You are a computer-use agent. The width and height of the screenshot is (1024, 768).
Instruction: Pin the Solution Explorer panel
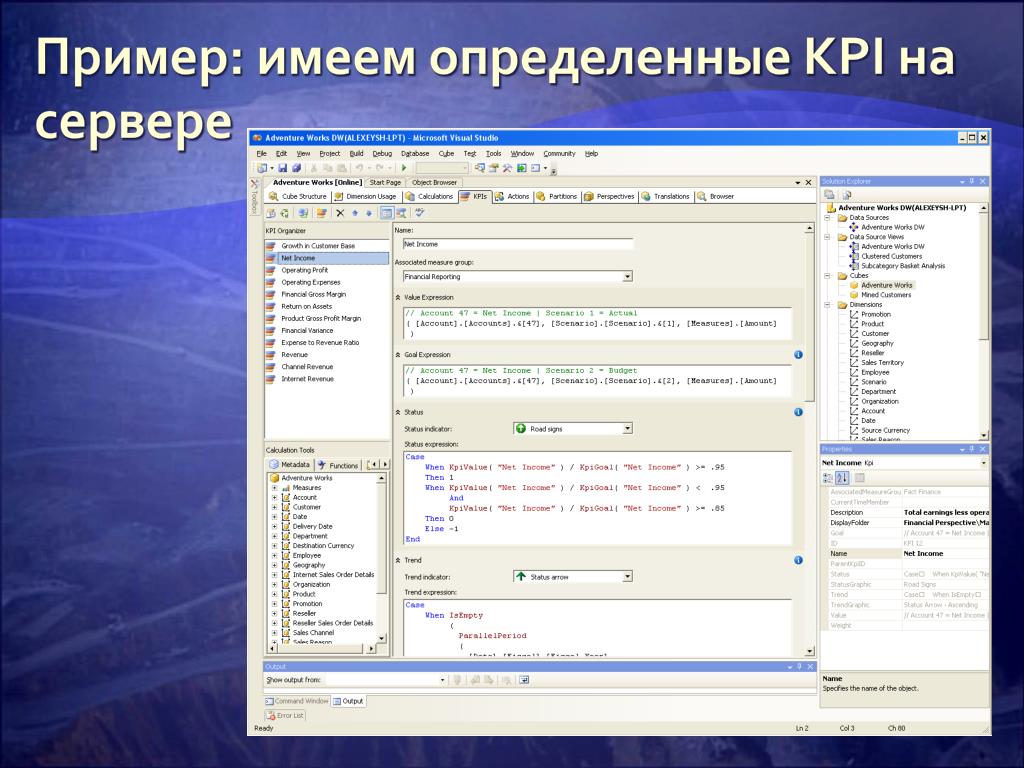(972, 181)
